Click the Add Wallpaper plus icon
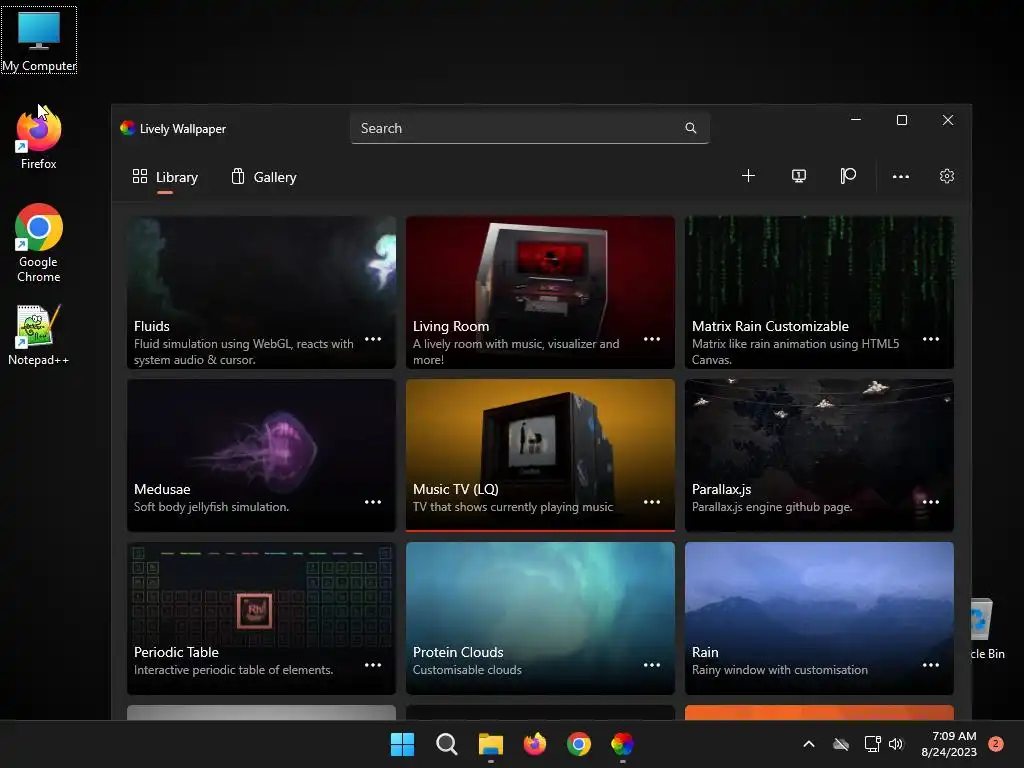1024x768 pixels. (x=748, y=176)
